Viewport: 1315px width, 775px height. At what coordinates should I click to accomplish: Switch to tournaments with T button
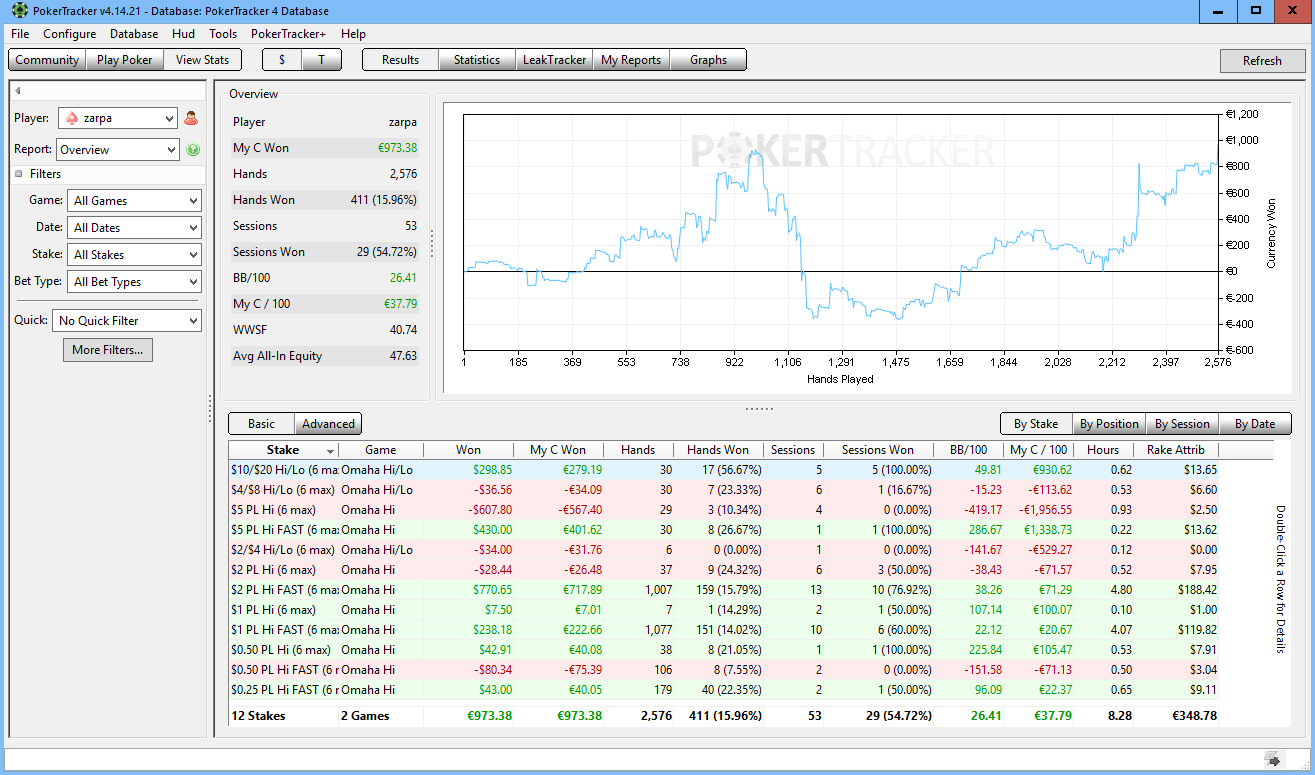pyautogui.click(x=321, y=60)
